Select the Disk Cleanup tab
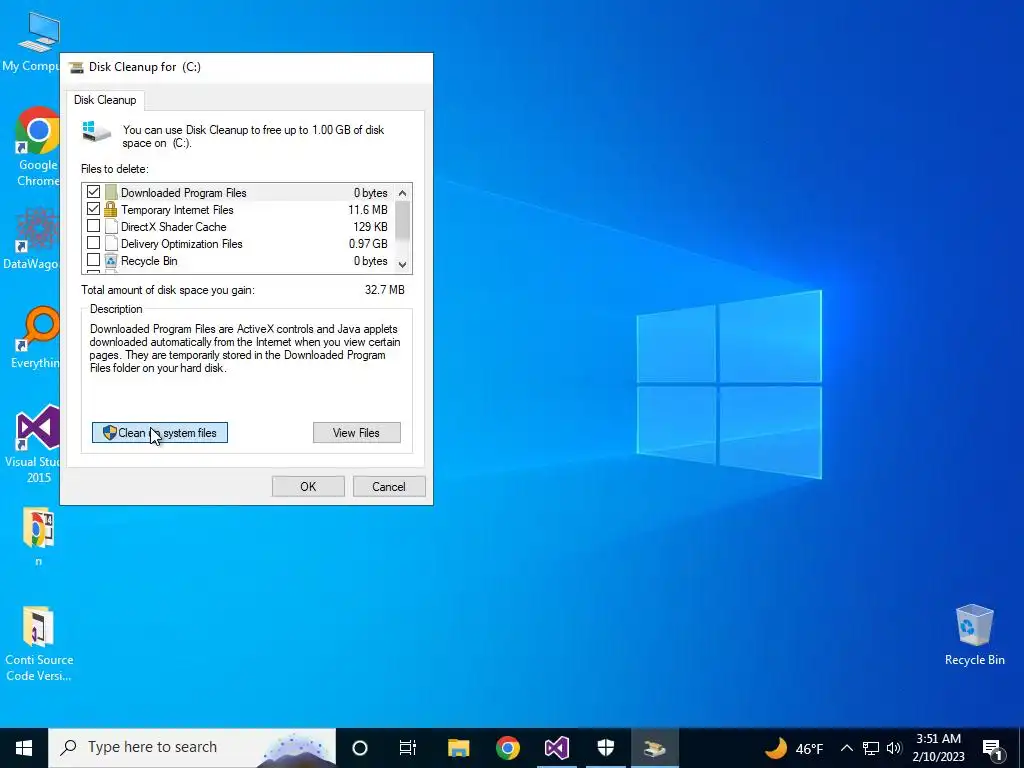Screen dimensions: 1024x768 click(x=104, y=100)
